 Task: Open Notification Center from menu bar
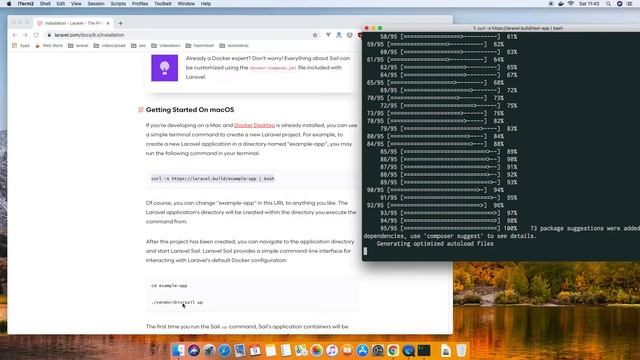[629, 4]
